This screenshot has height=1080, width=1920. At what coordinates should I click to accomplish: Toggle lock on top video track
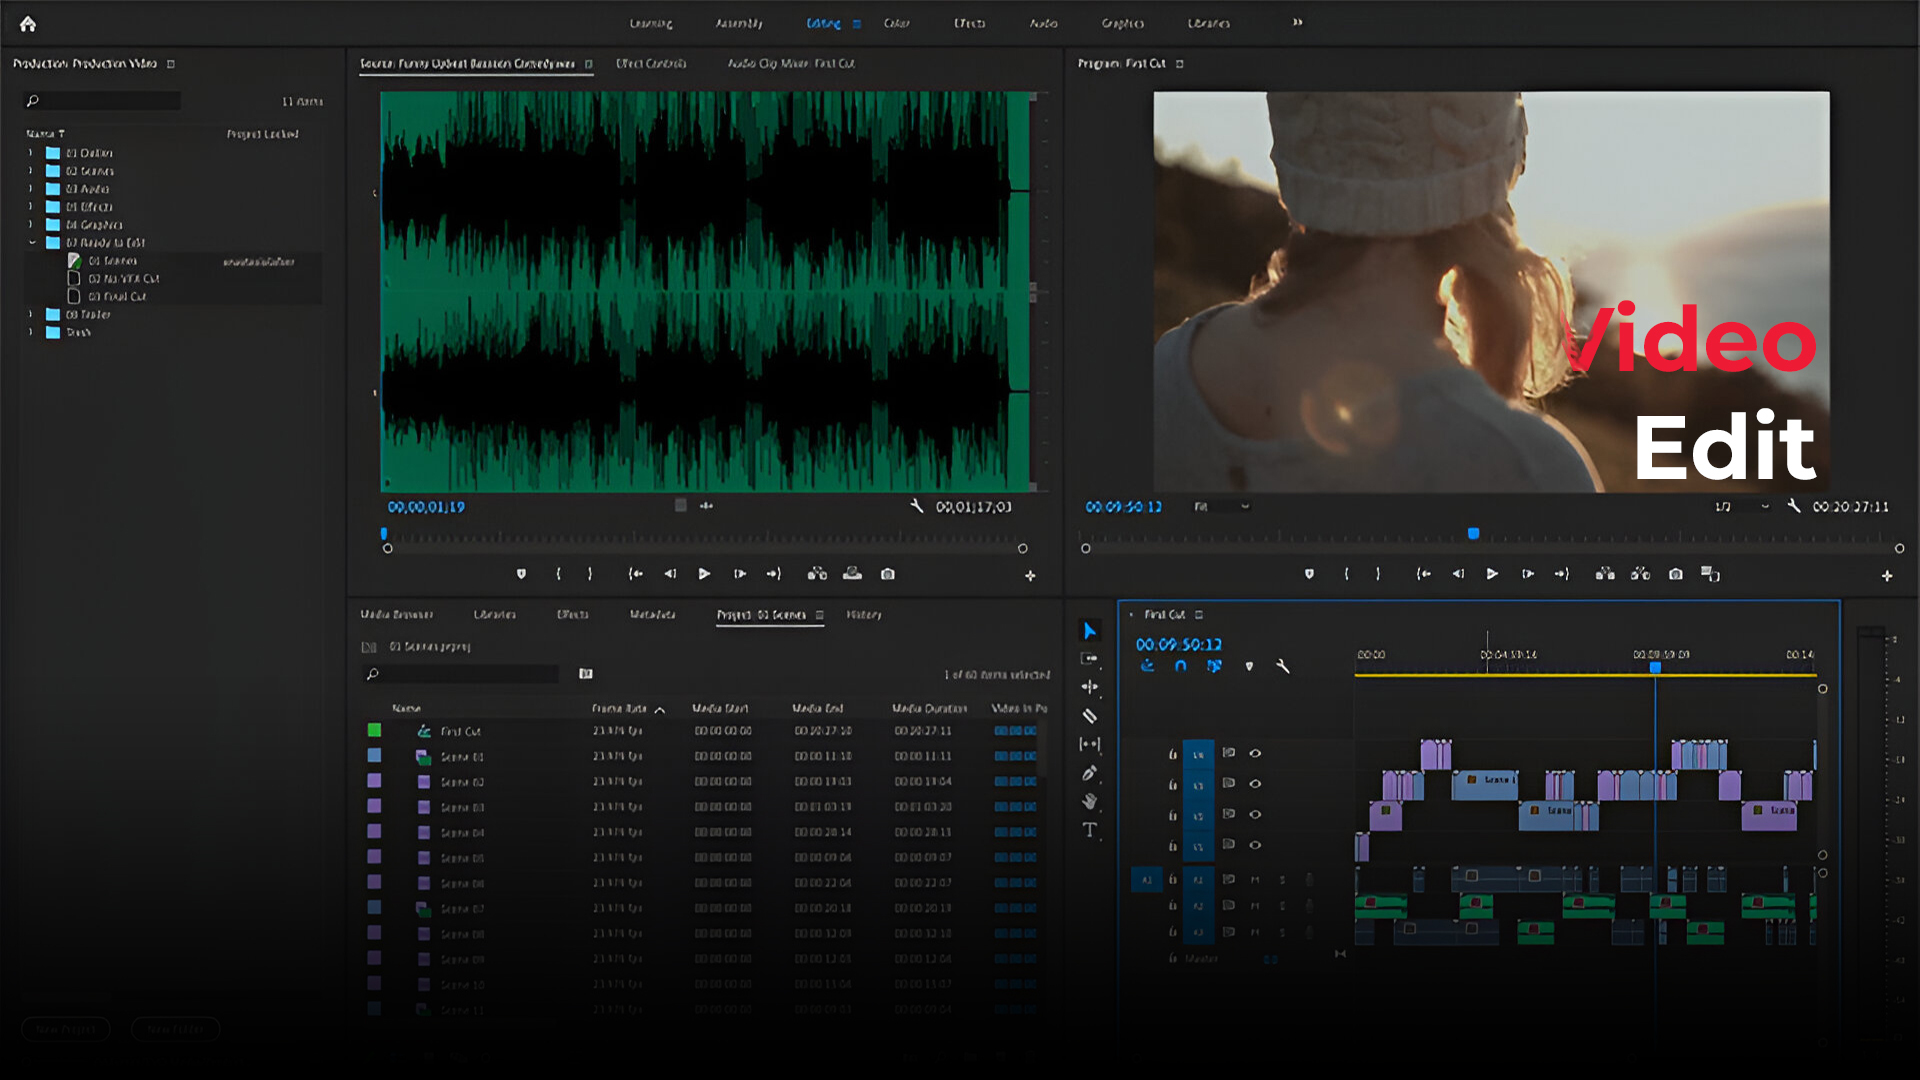tap(1173, 754)
